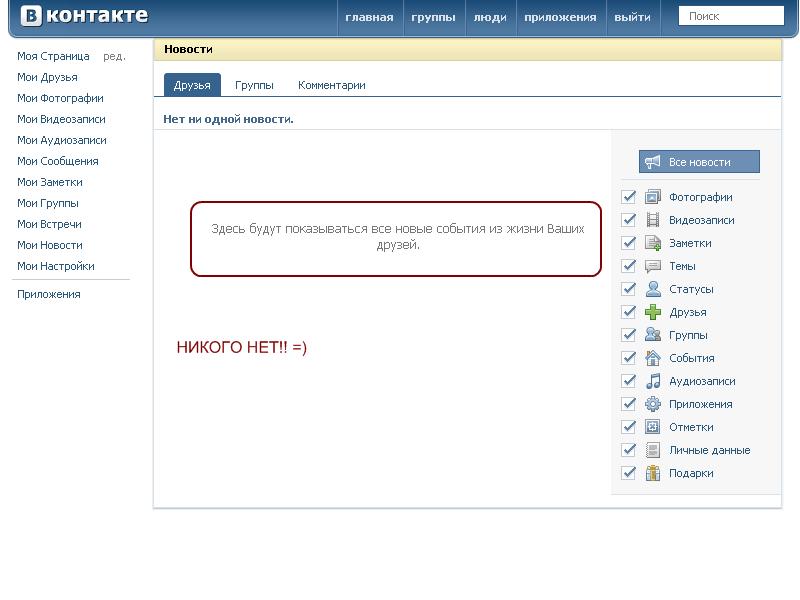
Task: Click the Фотографии filter label
Action: coord(701,197)
